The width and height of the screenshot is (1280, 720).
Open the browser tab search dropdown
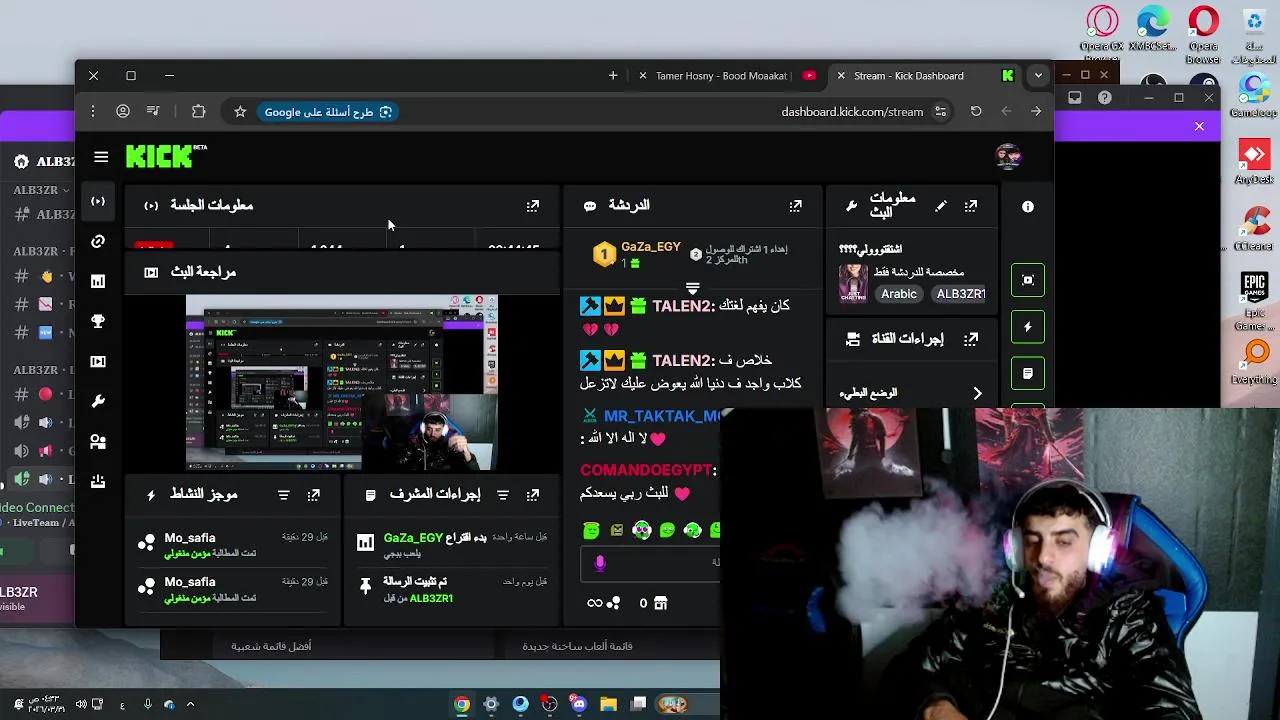[x=1038, y=76]
